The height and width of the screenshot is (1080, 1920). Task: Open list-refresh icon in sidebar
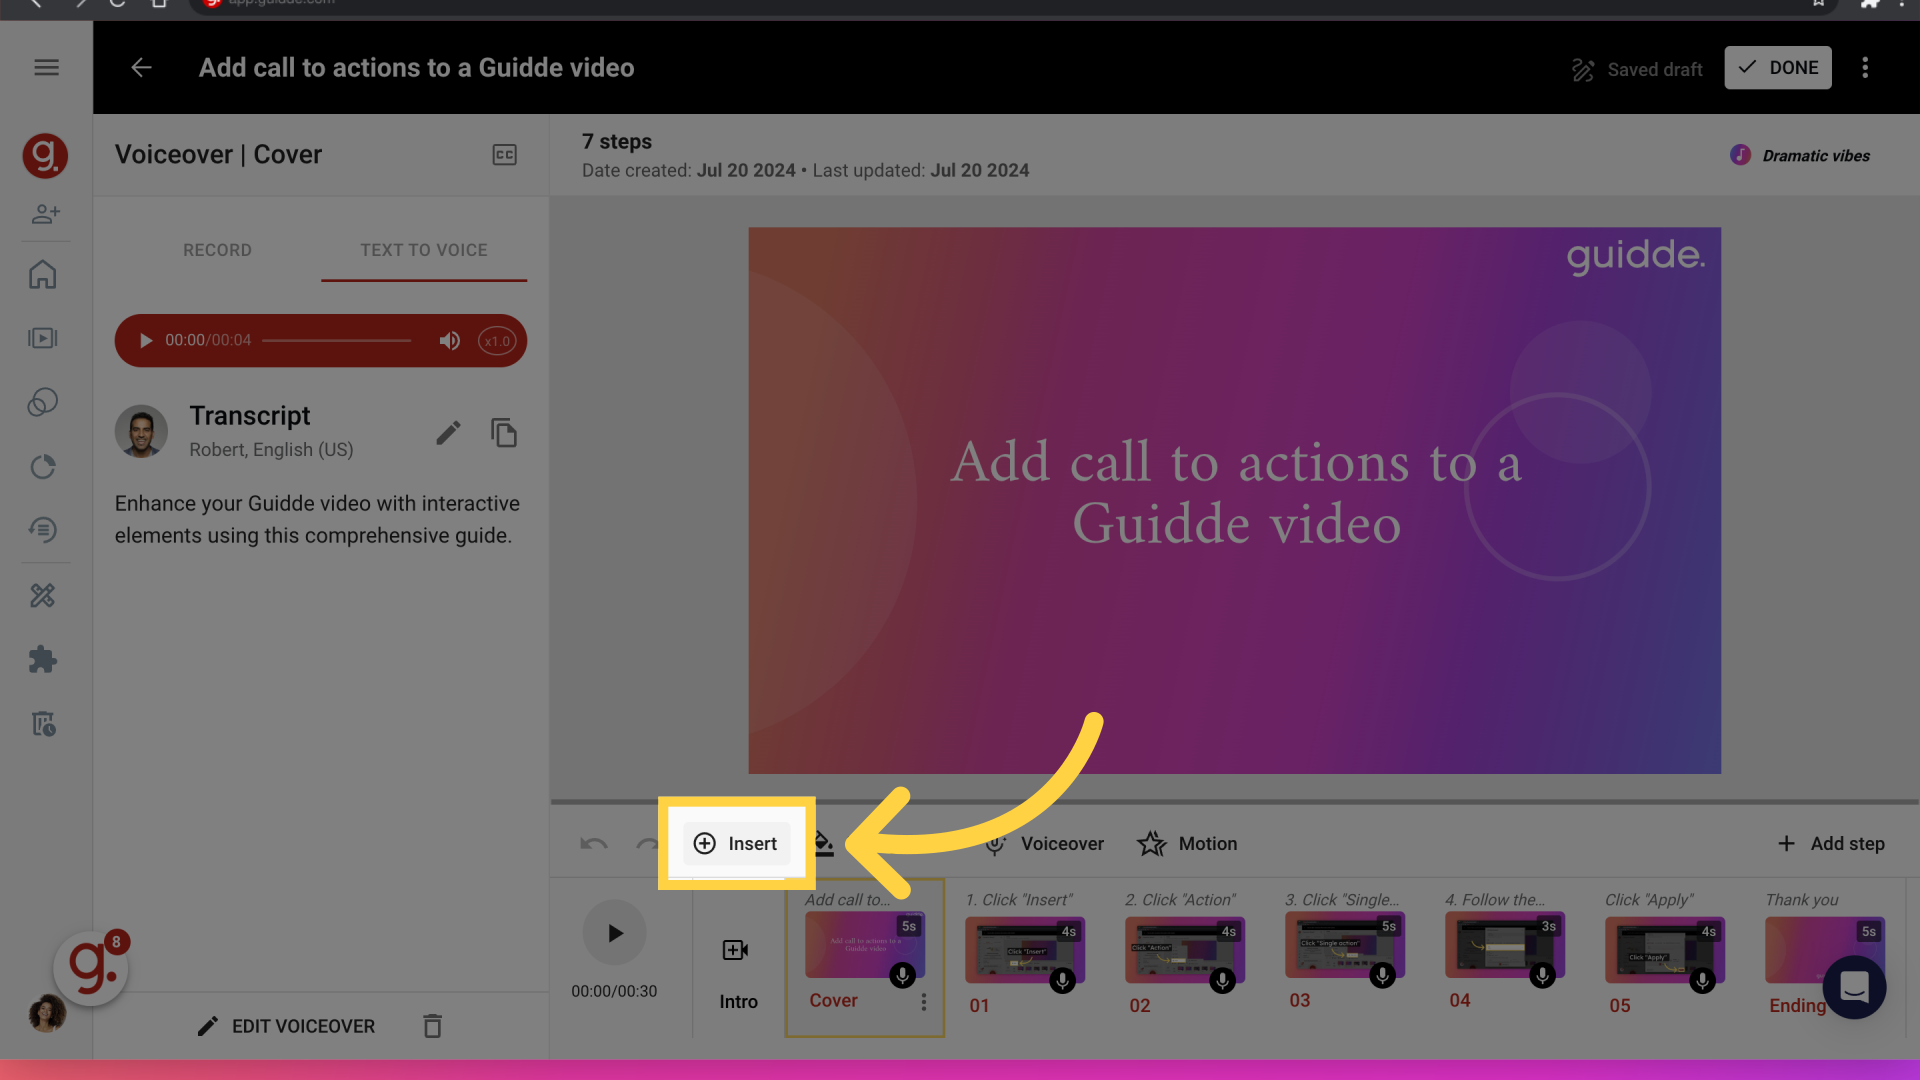click(42, 530)
